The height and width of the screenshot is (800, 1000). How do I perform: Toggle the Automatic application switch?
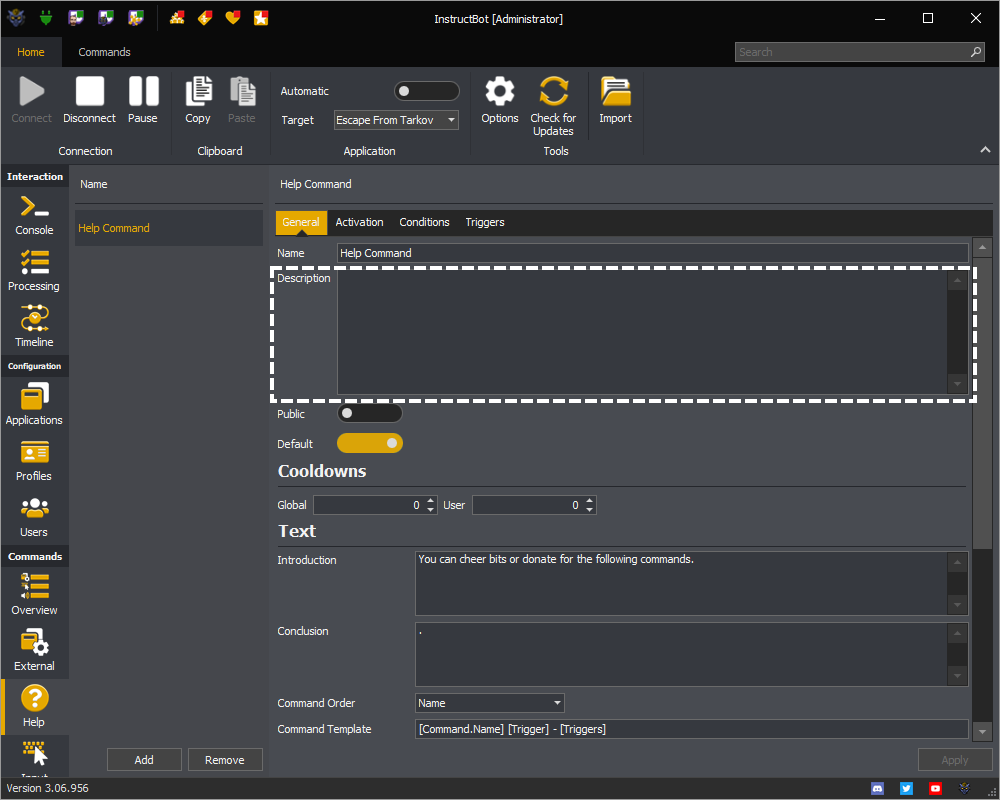[427, 91]
